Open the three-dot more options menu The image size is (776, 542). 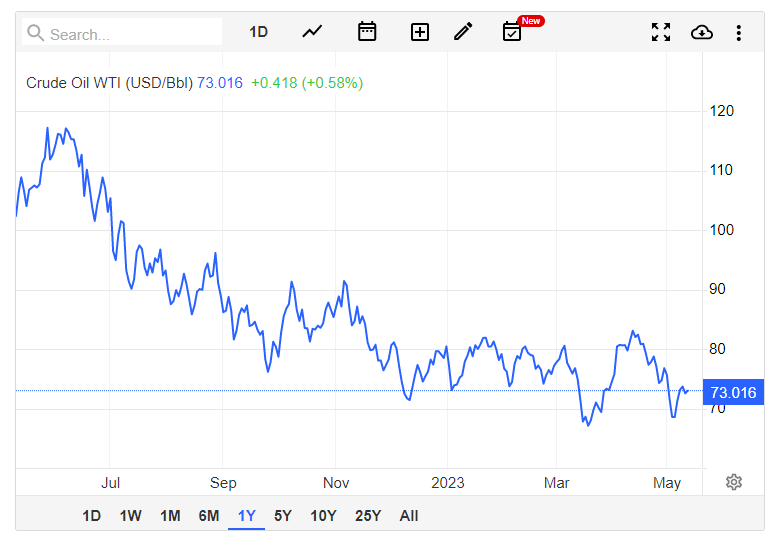(x=738, y=33)
